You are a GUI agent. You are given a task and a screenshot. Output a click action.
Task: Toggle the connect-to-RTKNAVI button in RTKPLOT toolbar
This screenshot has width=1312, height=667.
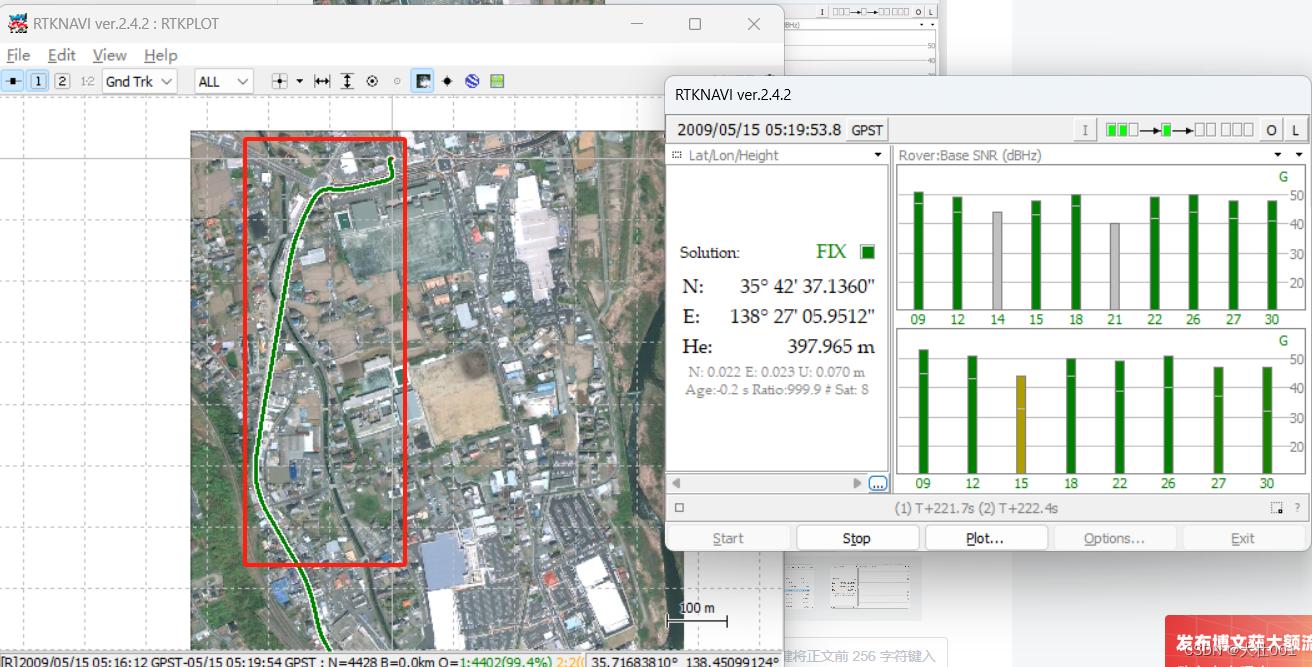click(14, 81)
